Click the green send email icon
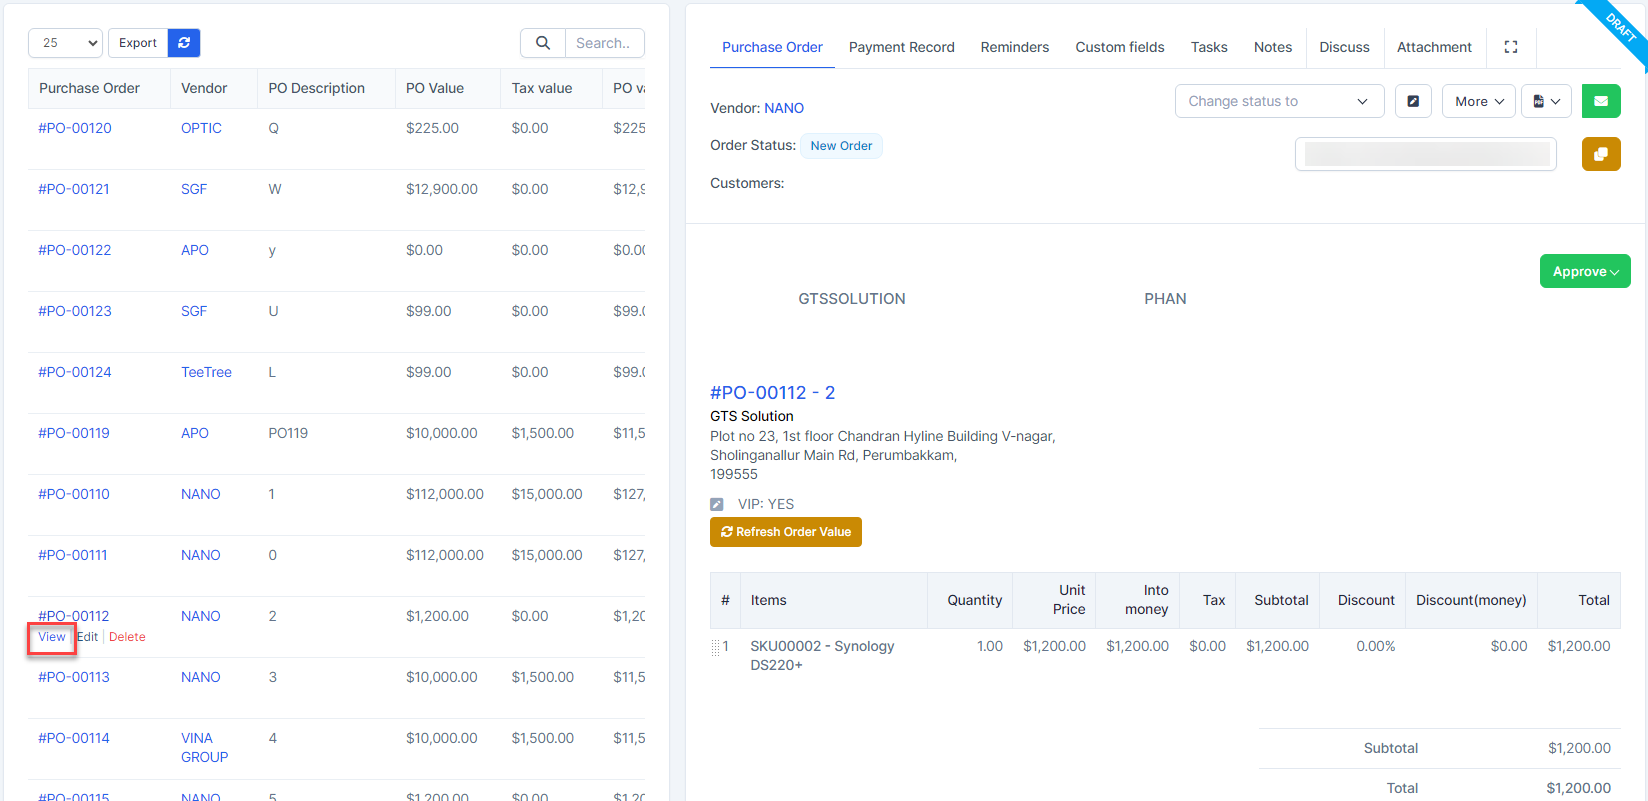 (1600, 101)
